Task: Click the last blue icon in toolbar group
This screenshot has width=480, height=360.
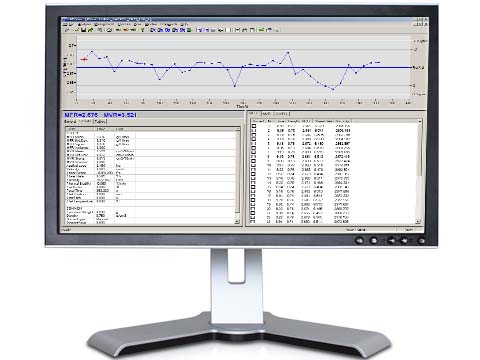Action: click(x=182, y=30)
